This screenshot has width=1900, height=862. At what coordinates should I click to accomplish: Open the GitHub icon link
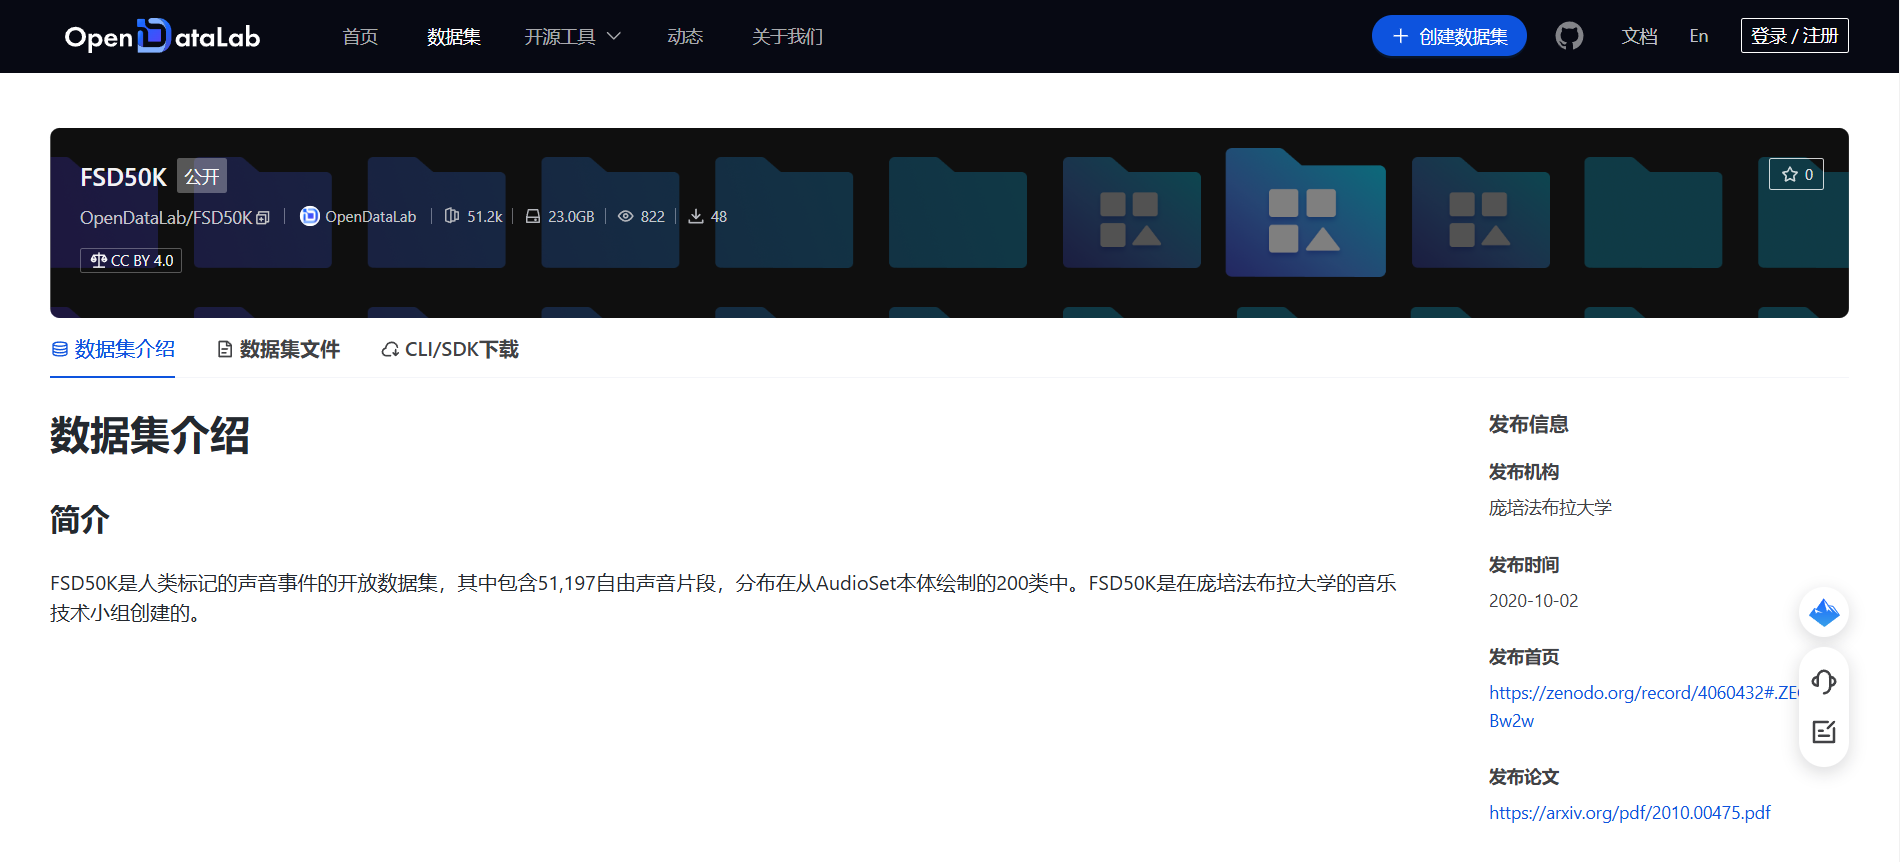[1569, 36]
